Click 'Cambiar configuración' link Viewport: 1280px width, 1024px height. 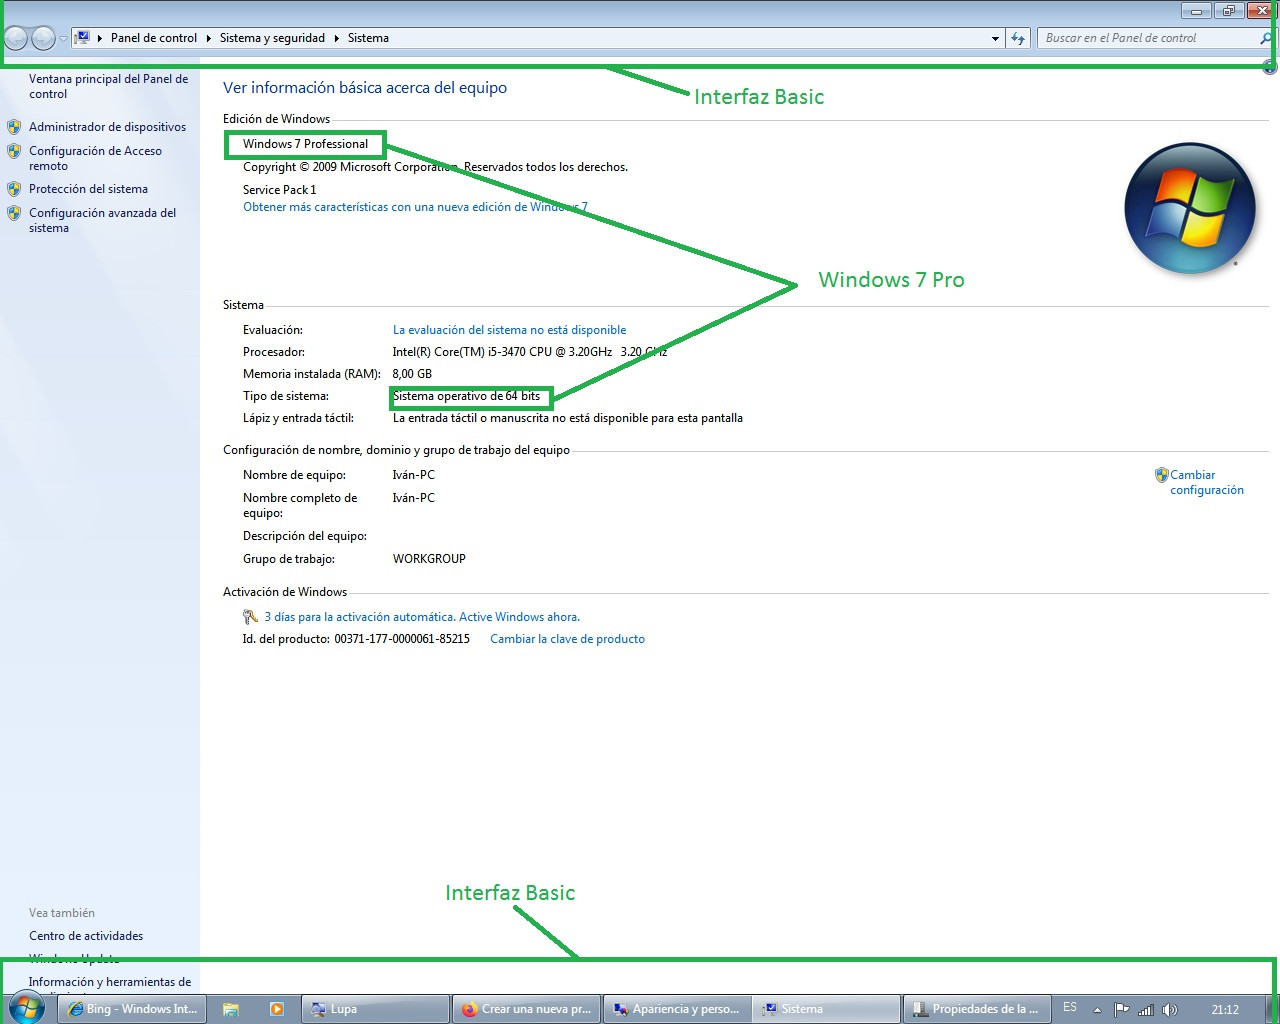pyautogui.click(x=1207, y=482)
